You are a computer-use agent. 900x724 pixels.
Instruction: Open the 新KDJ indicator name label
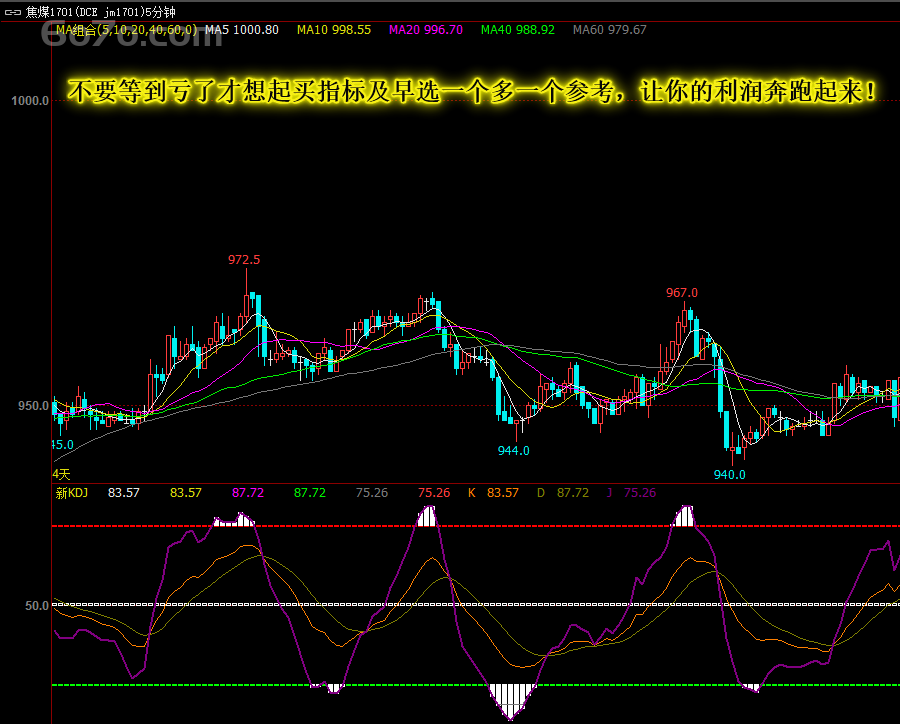pyautogui.click(x=72, y=493)
